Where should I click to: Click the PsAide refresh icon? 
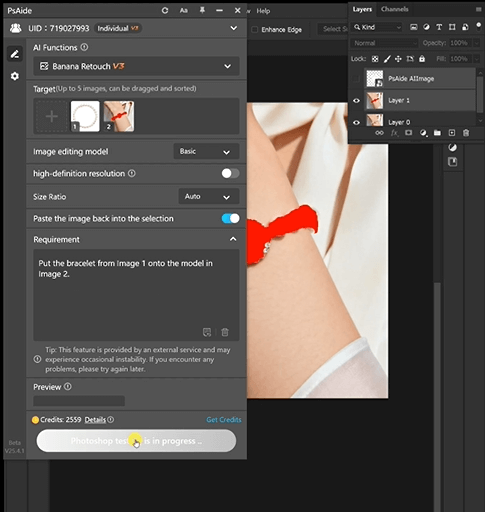click(x=165, y=10)
